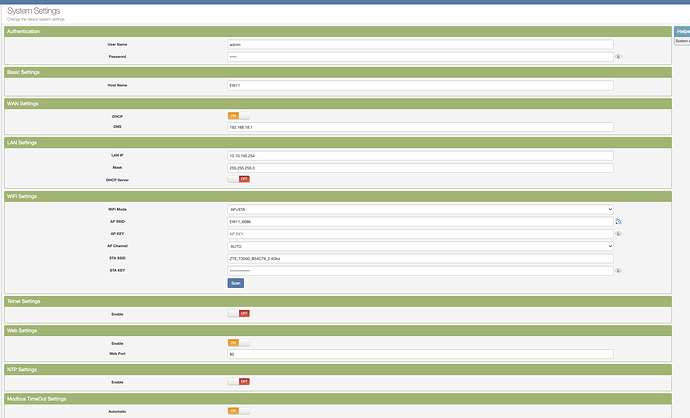This screenshot has width=690, height=418.
Task: Click the System Settings page title
Action: click(x=33, y=11)
